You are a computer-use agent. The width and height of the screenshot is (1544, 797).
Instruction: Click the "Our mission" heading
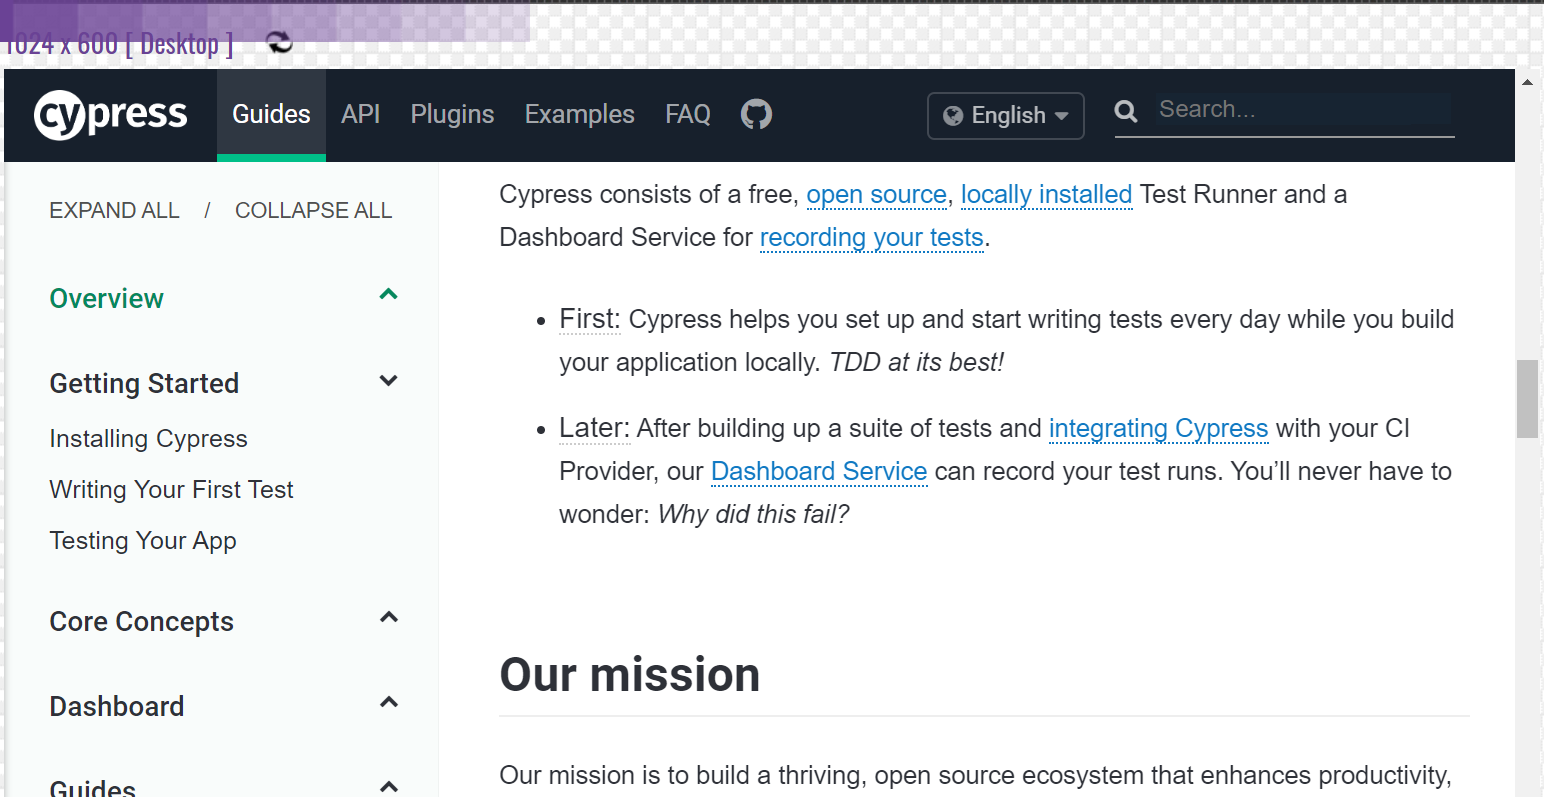630,674
